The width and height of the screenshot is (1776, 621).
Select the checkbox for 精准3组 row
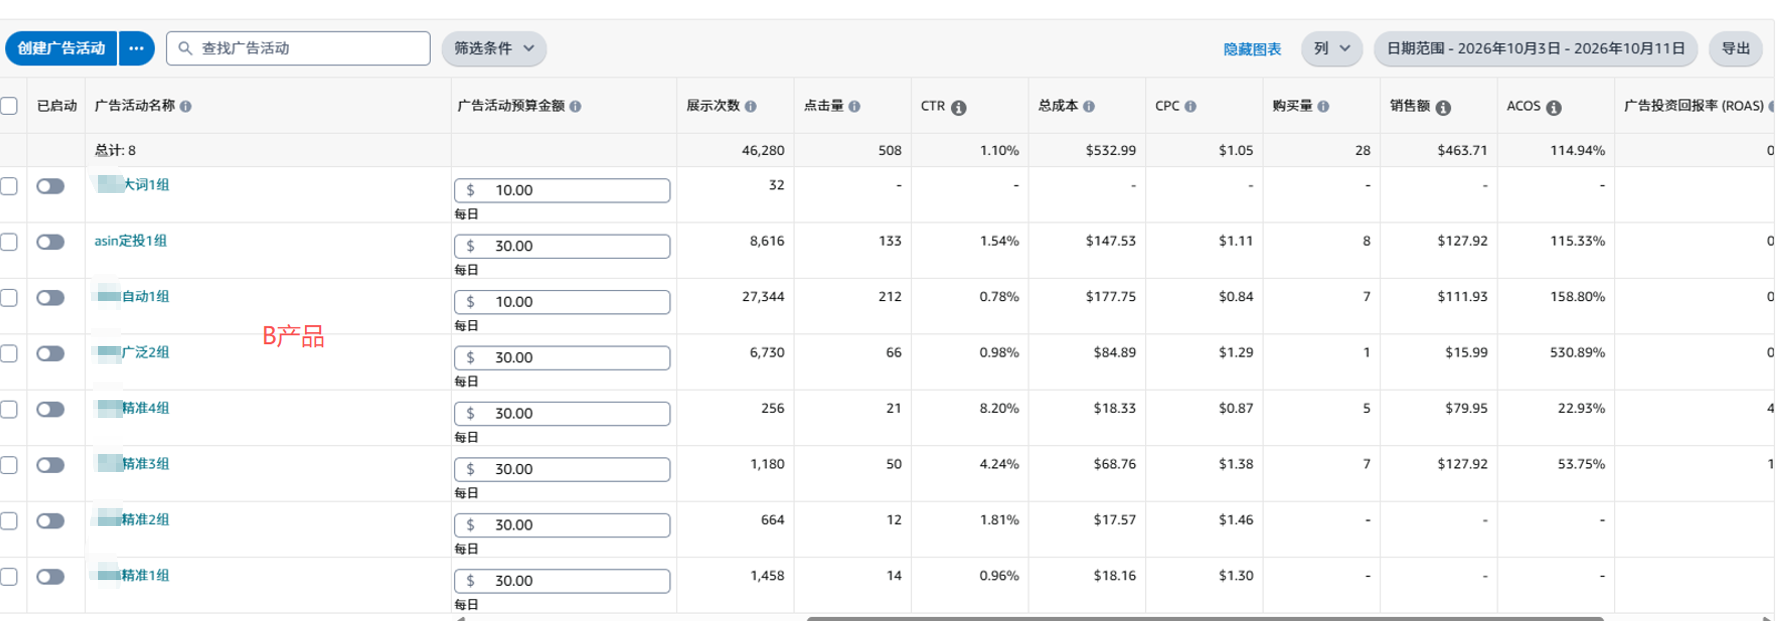point(9,465)
